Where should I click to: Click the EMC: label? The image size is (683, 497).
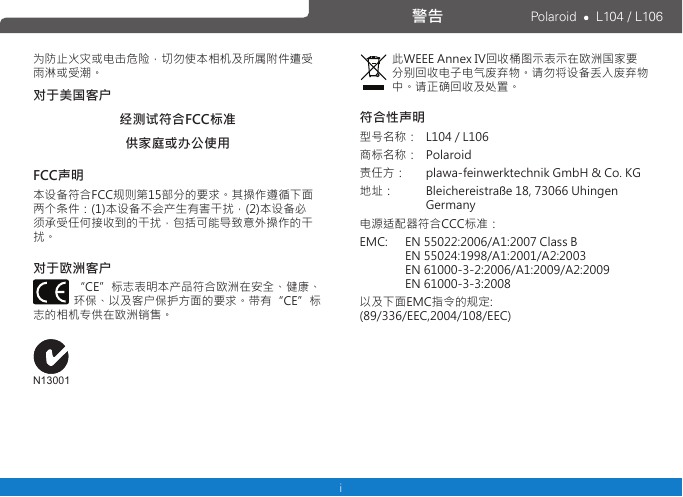coord(374,242)
